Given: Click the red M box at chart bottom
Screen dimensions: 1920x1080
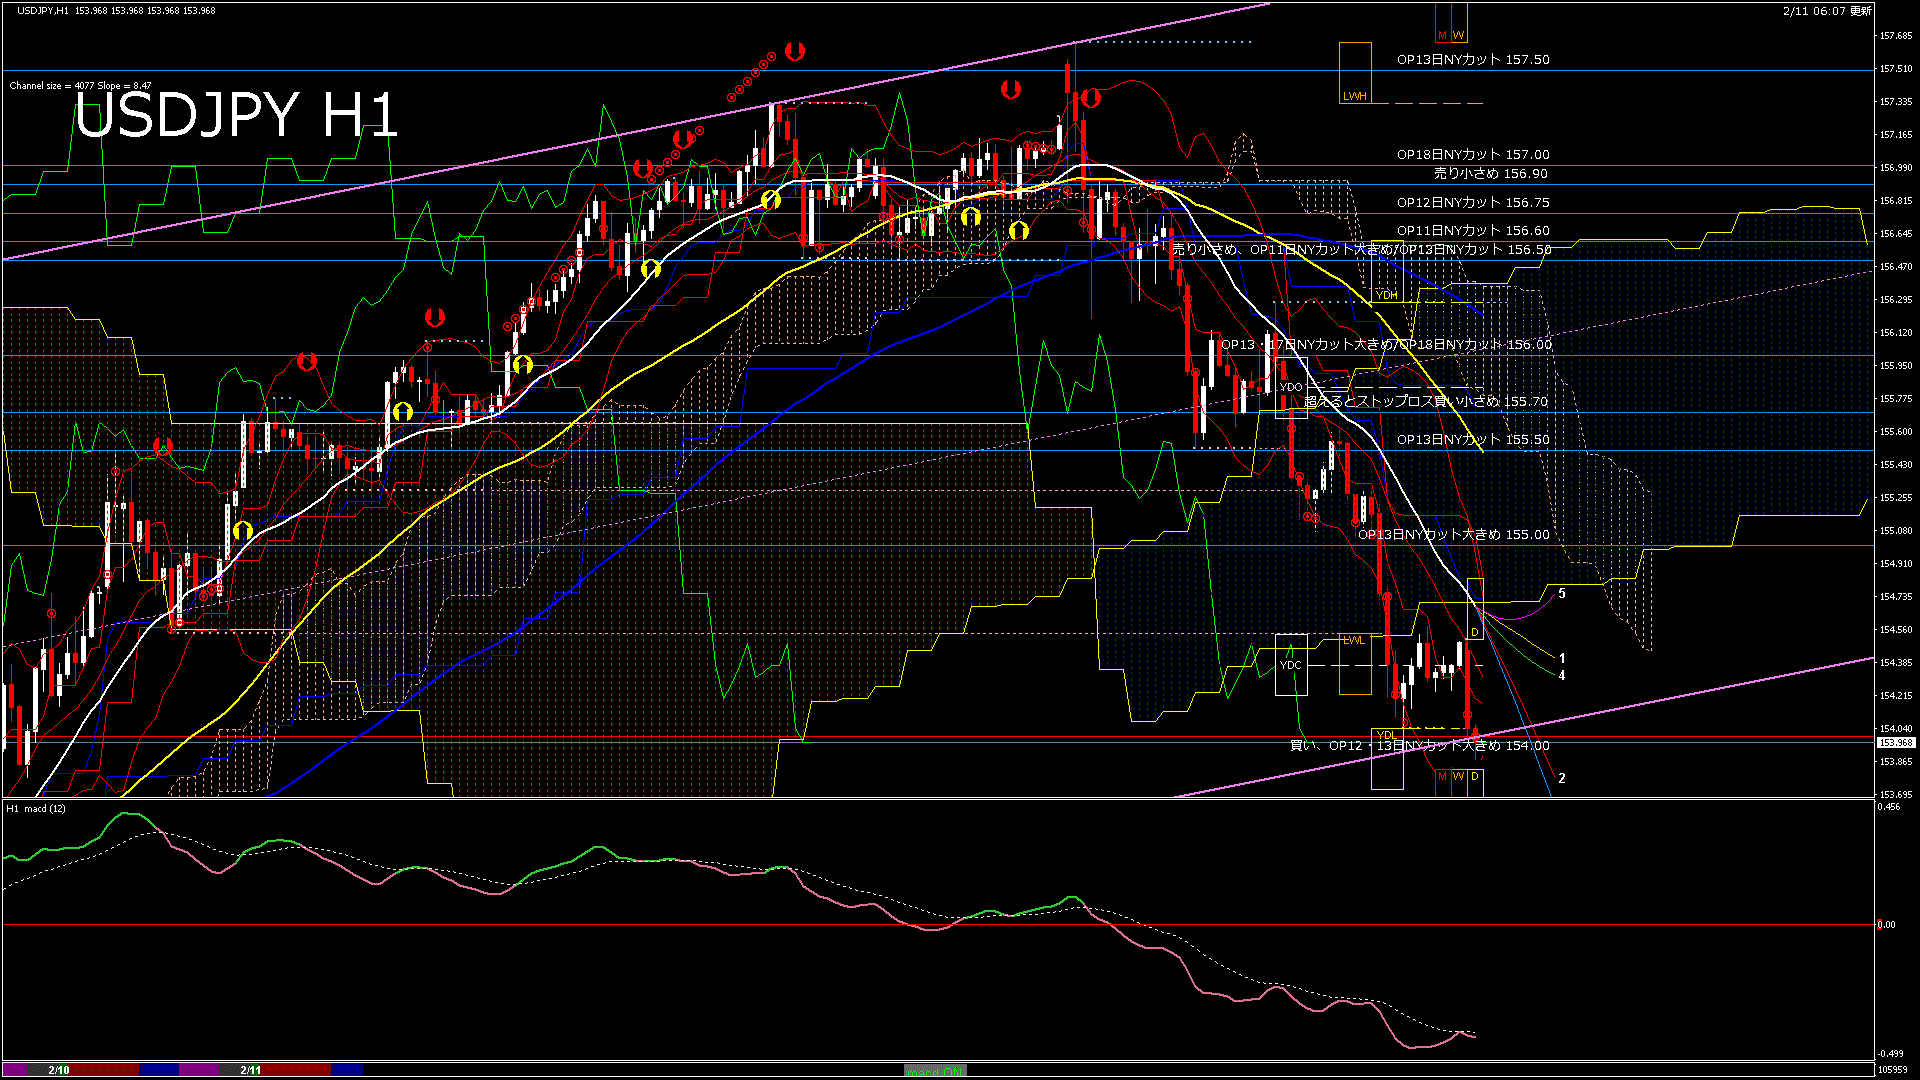Looking at the screenshot, I should point(1442,777).
